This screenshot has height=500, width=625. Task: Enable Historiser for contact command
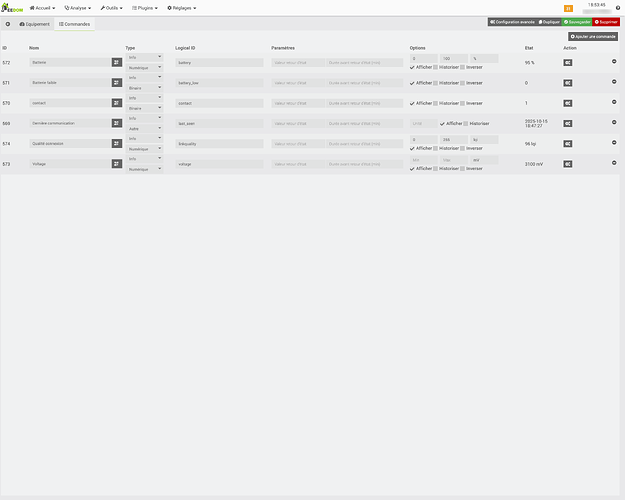coord(435,103)
